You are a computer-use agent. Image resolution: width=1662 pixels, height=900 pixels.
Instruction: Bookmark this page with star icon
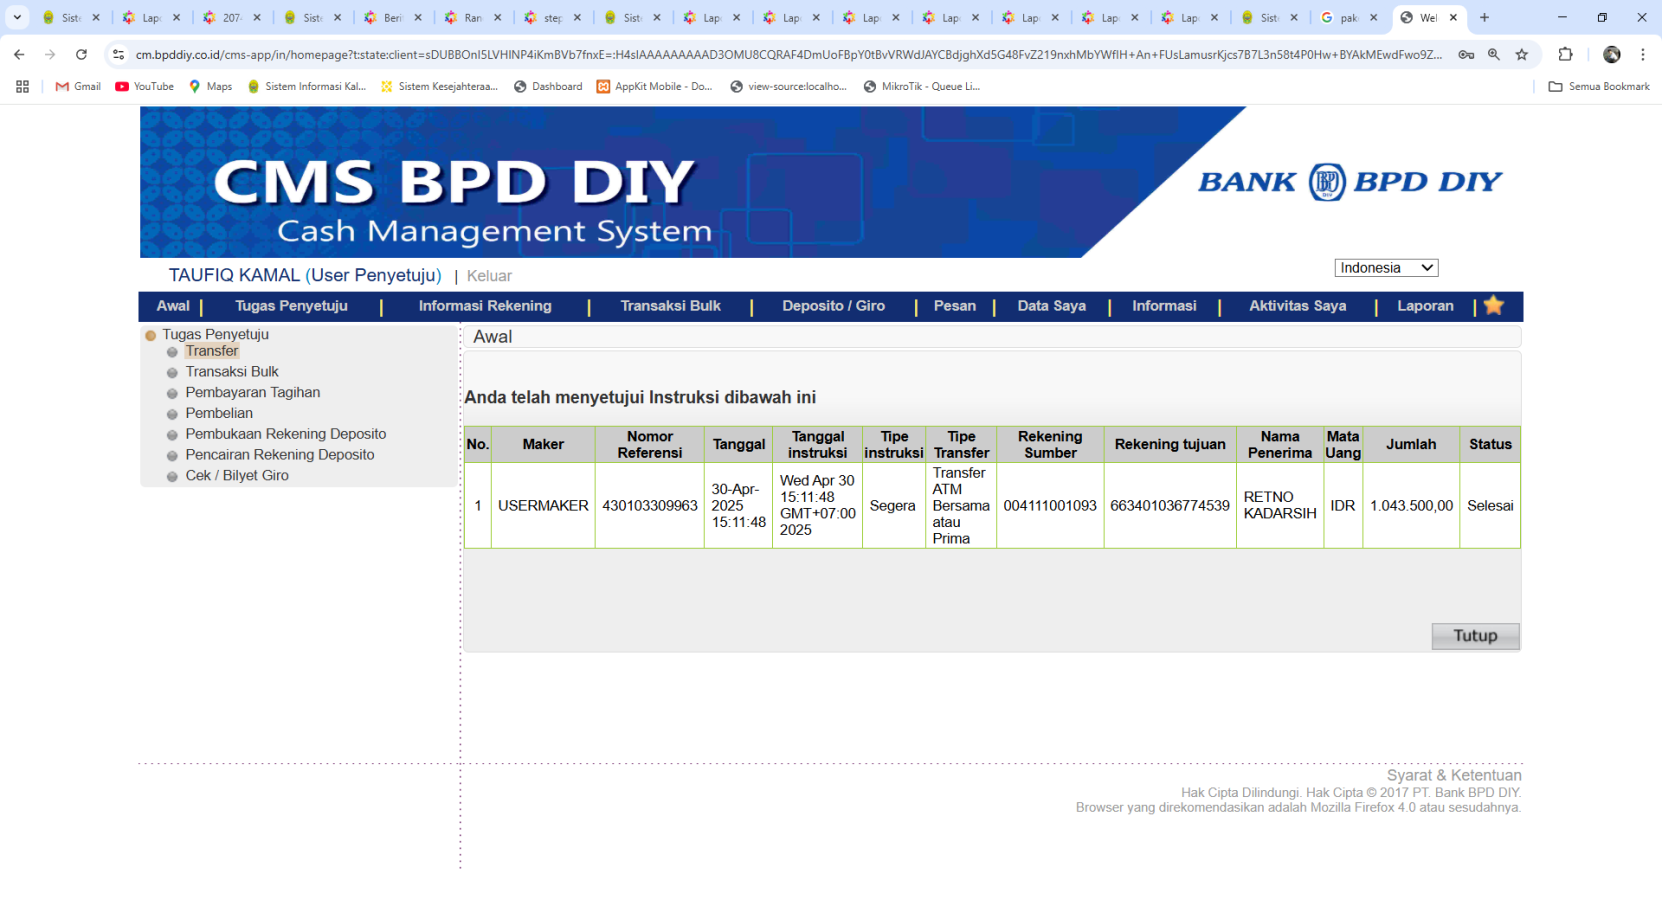(1522, 55)
